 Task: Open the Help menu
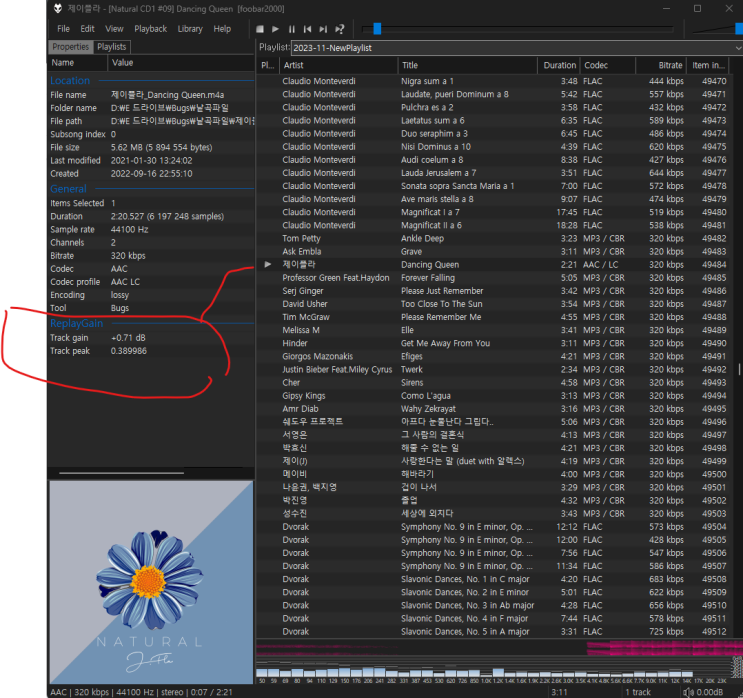coord(222,29)
